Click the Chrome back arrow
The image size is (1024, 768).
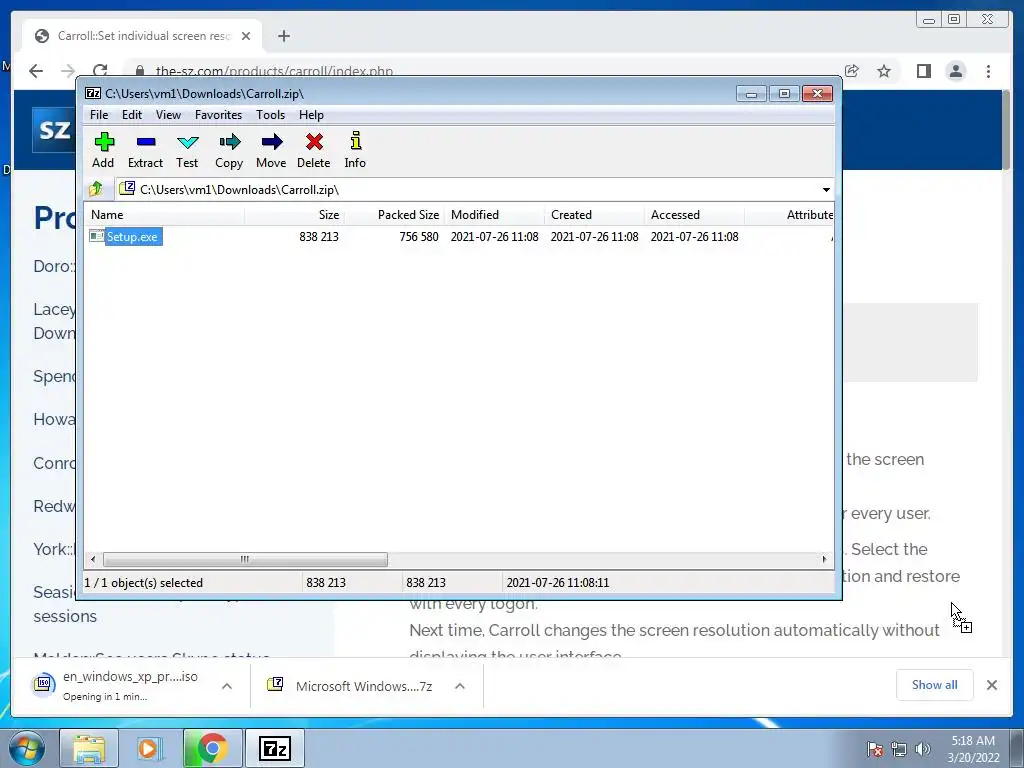tap(36, 71)
